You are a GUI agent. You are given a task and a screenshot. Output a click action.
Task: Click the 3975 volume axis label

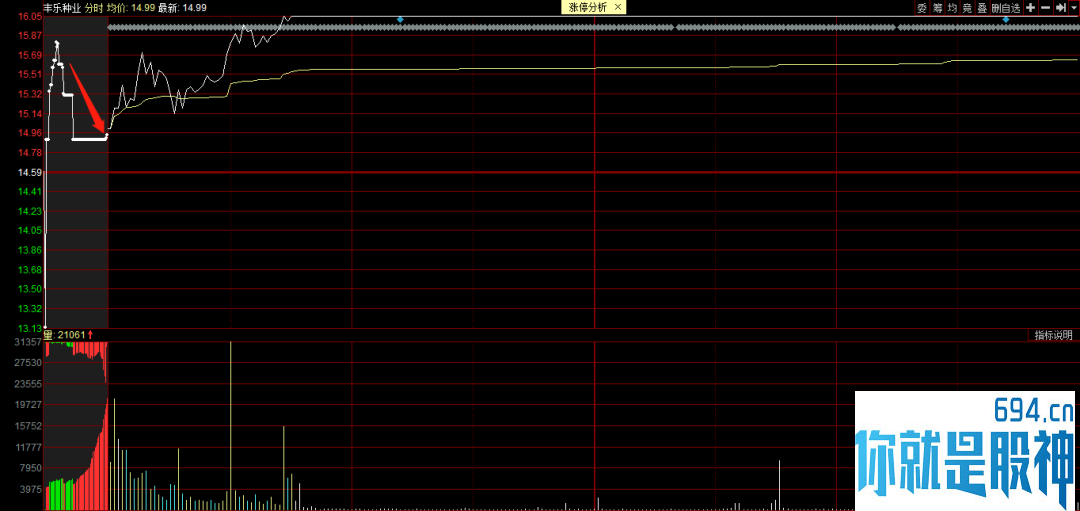(33, 490)
